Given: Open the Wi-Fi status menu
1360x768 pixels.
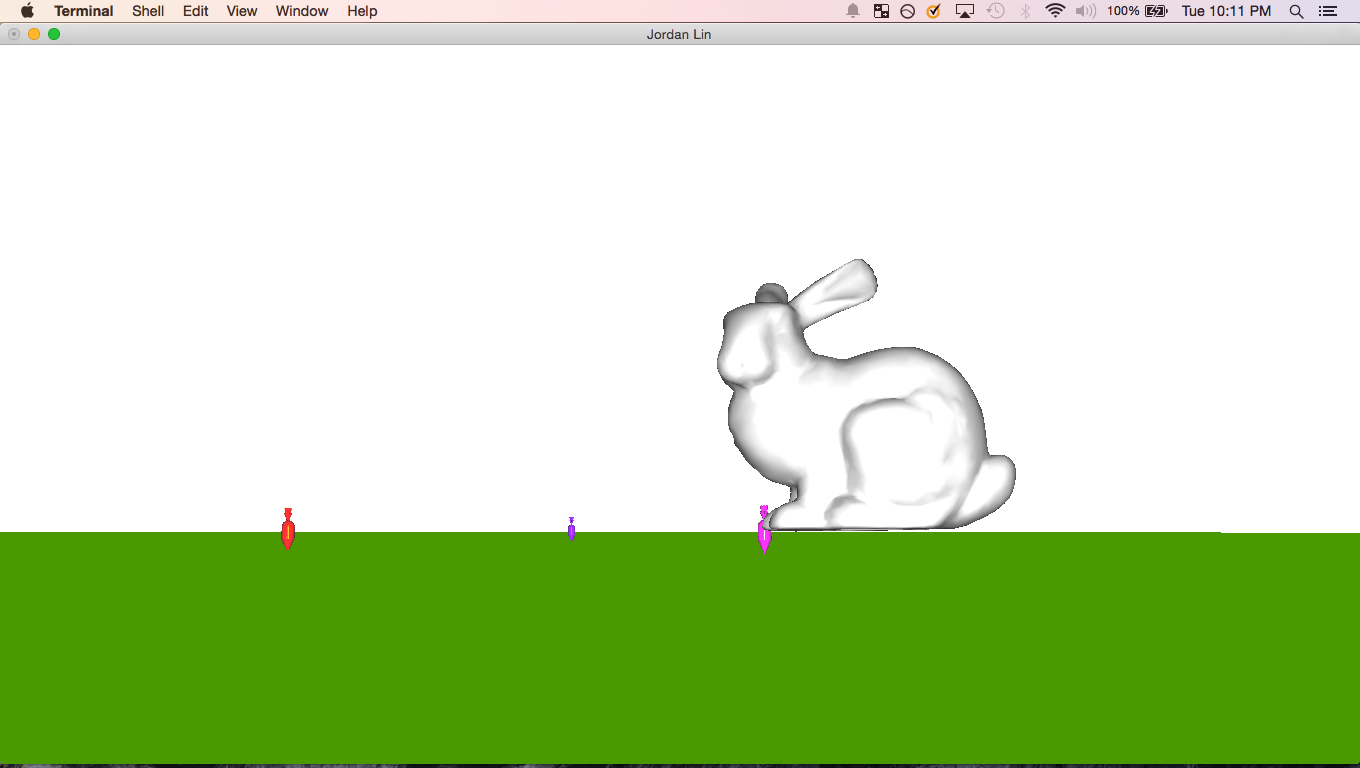Looking at the screenshot, I should [1055, 11].
